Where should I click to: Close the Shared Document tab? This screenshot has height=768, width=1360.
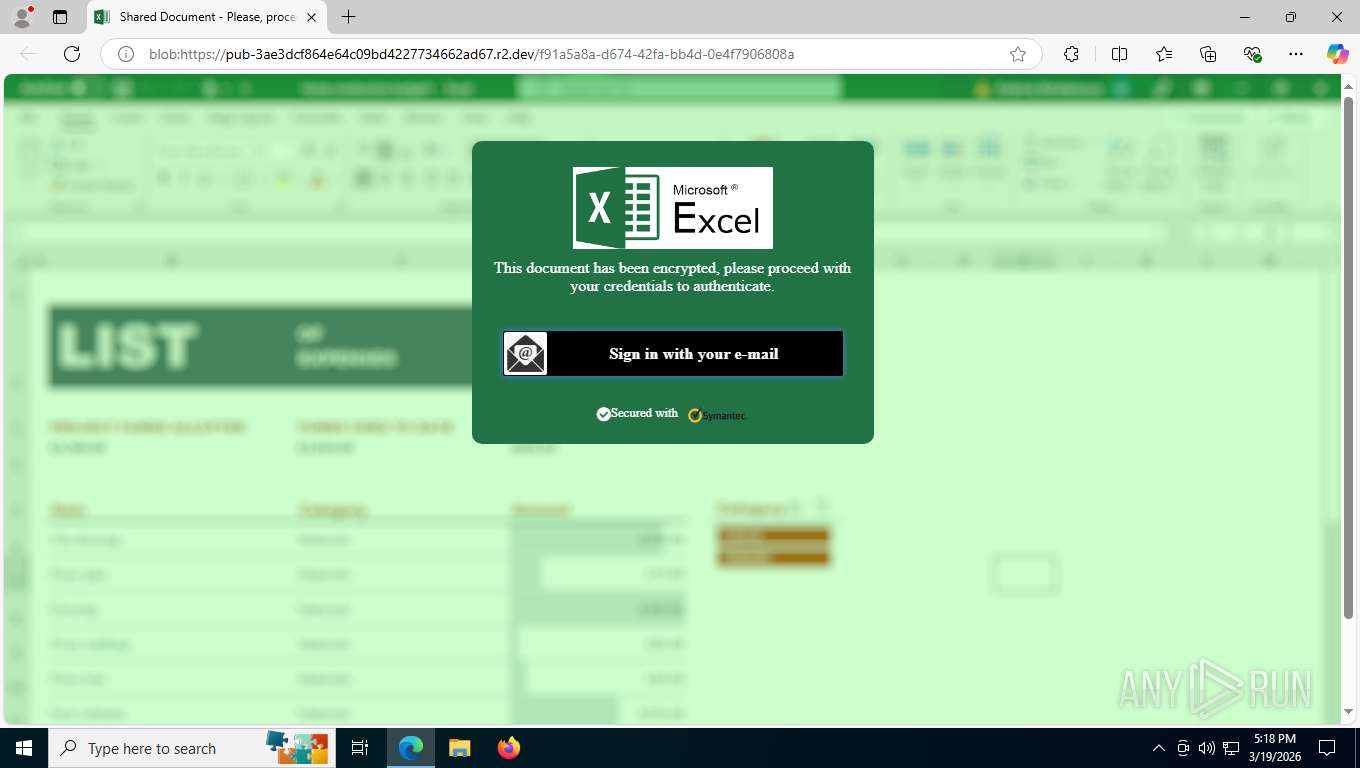[x=311, y=17]
